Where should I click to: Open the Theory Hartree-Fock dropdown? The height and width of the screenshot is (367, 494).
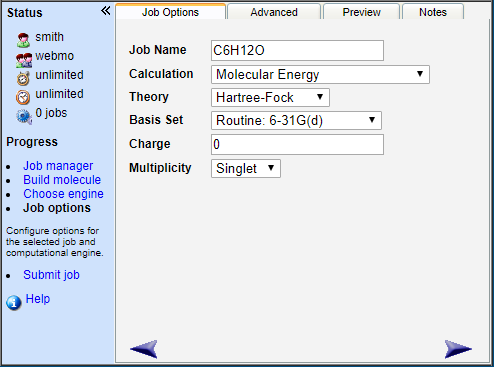point(270,97)
